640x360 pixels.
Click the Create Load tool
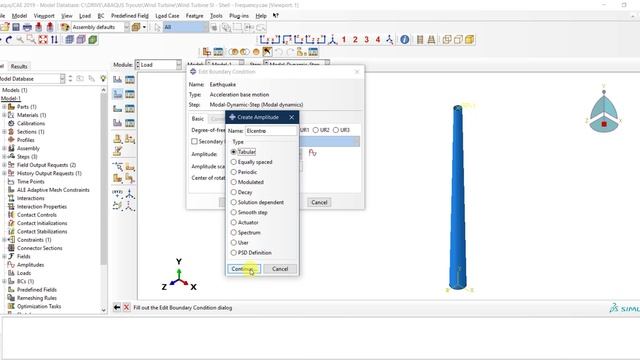click(118, 79)
